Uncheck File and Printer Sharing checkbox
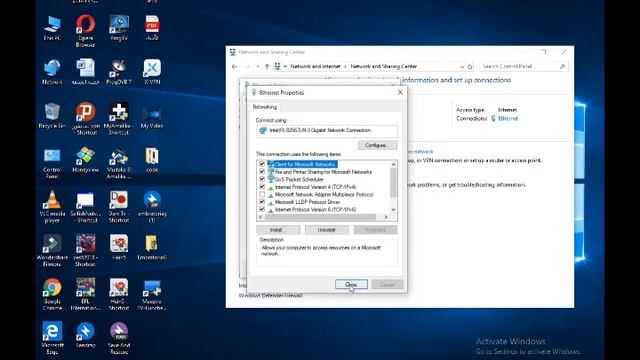 tap(262, 171)
